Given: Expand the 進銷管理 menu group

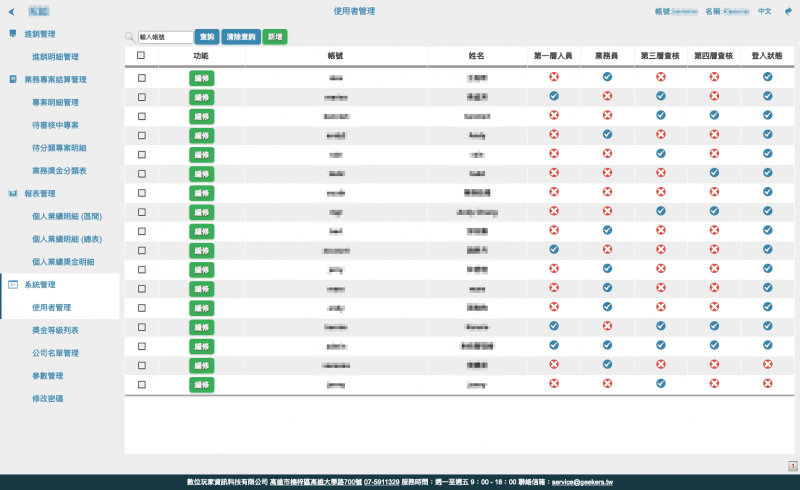Looking at the screenshot, I should pyautogui.click(x=40, y=34).
